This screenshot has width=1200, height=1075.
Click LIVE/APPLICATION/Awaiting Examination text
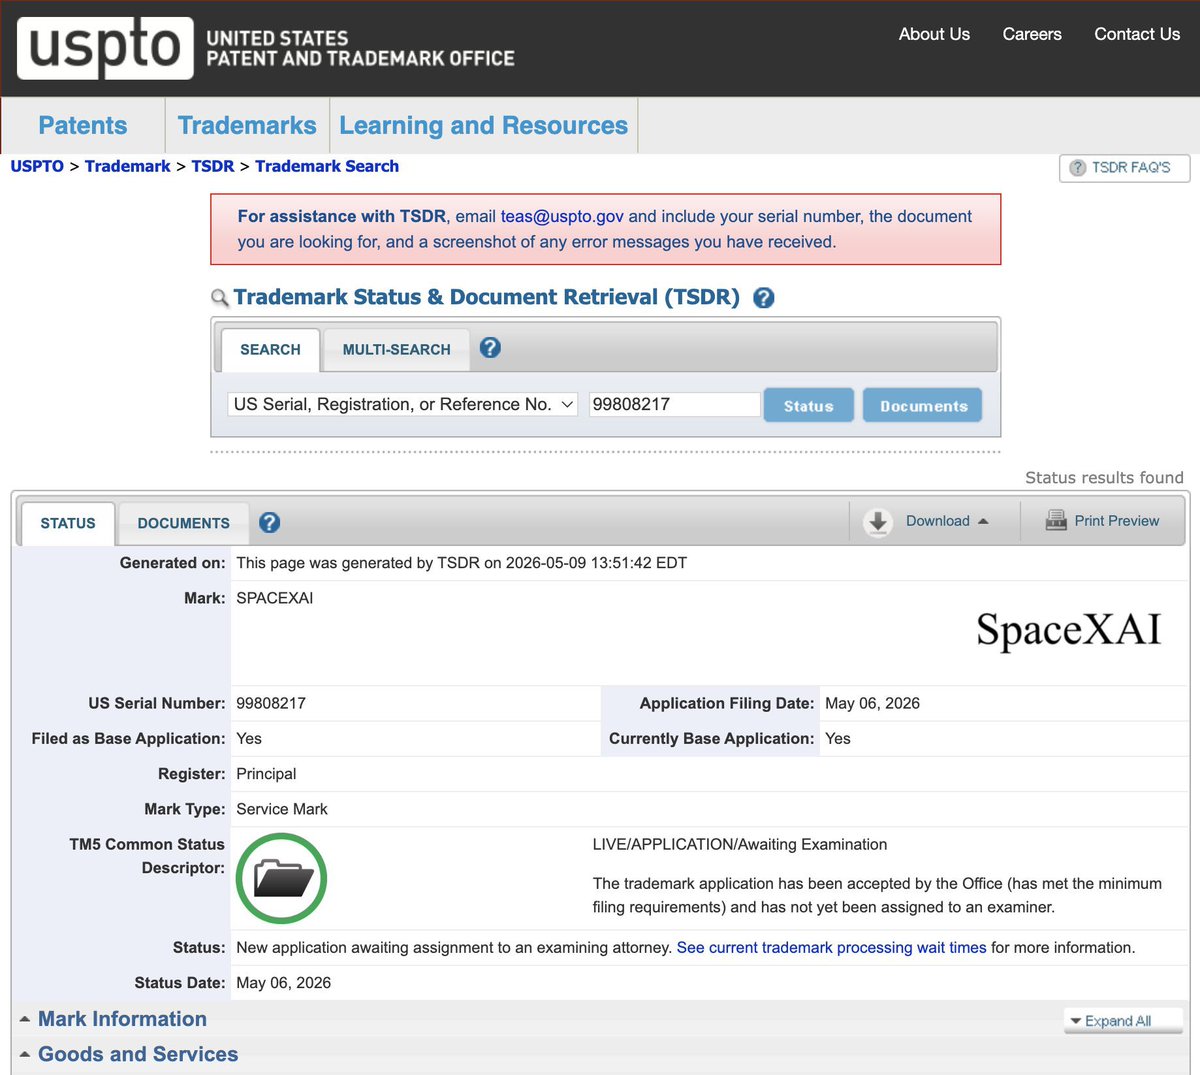coord(740,844)
